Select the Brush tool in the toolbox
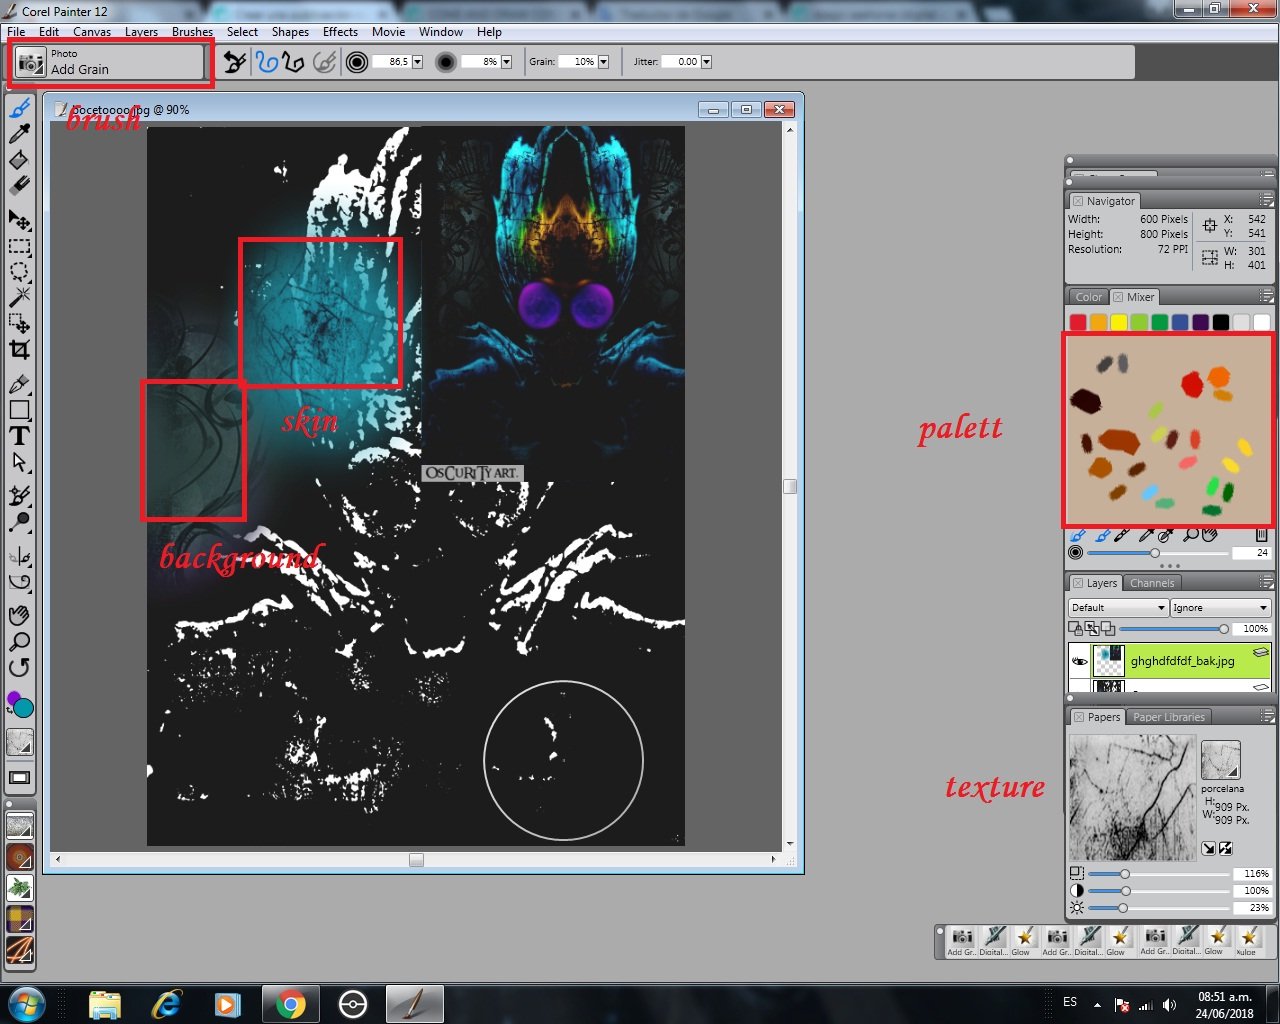1280x1024 pixels. point(19,108)
